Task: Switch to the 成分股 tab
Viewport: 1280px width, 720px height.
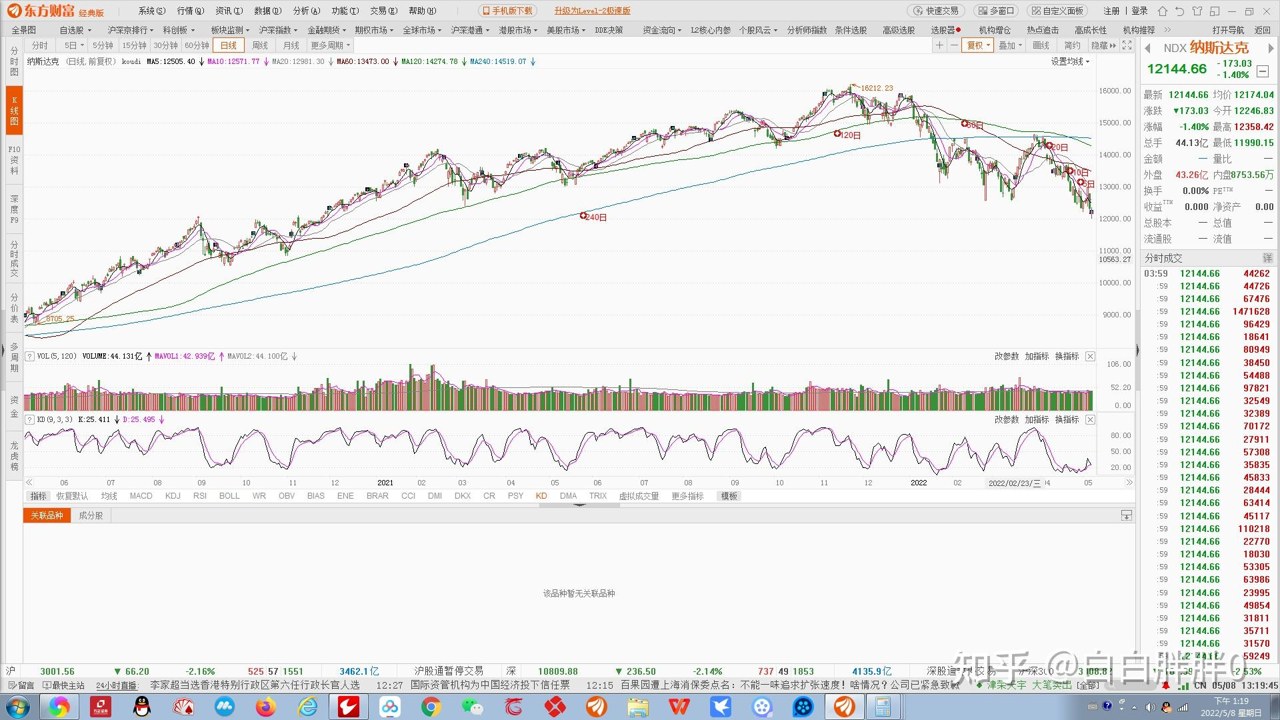Action: [x=91, y=515]
